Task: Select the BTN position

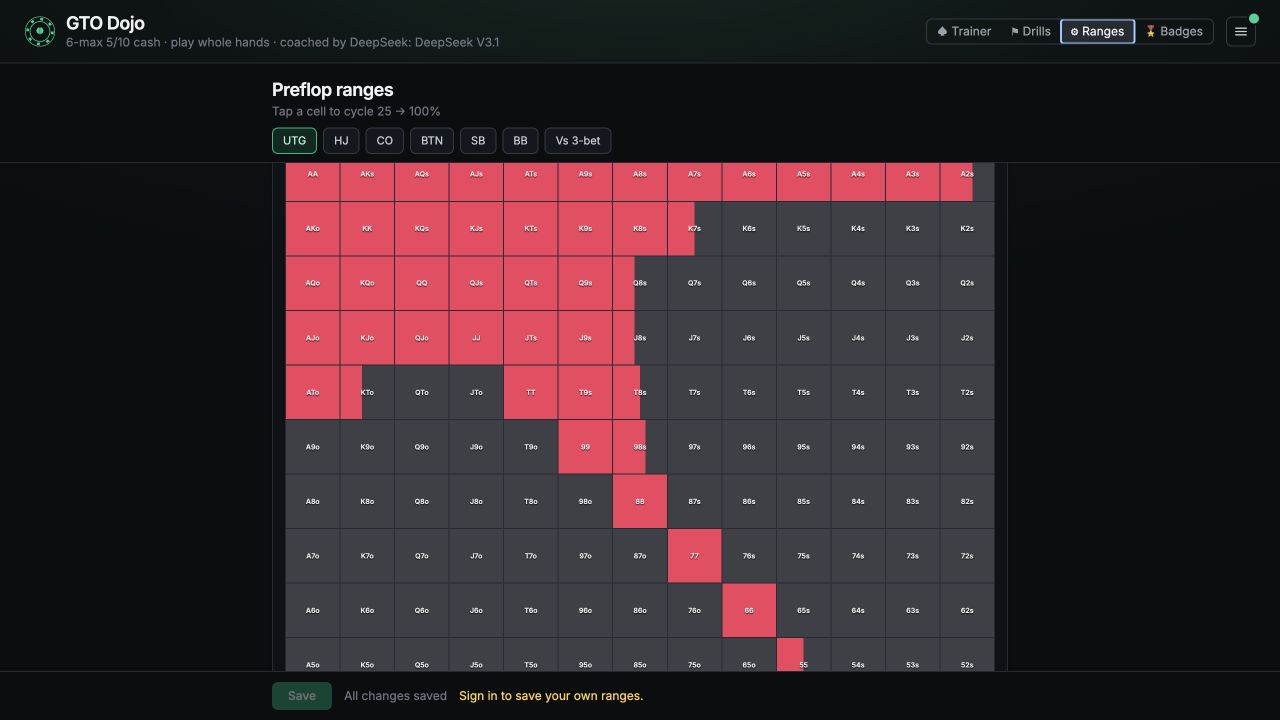Action: click(x=432, y=141)
